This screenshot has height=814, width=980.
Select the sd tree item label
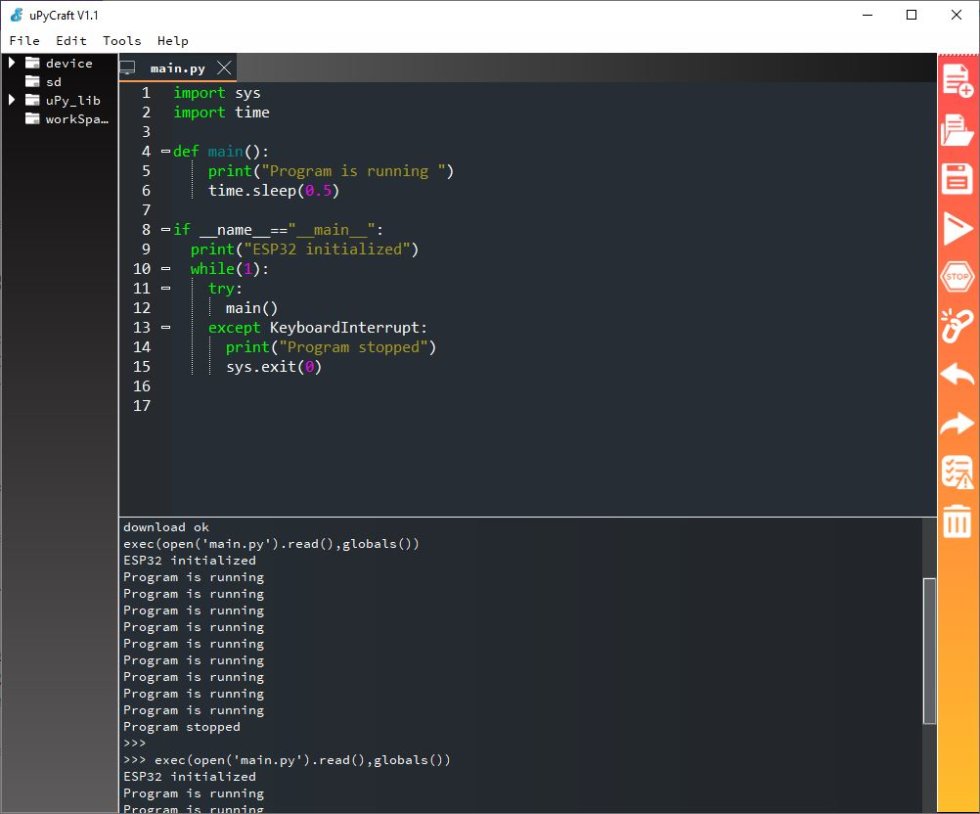click(x=53, y=82)
